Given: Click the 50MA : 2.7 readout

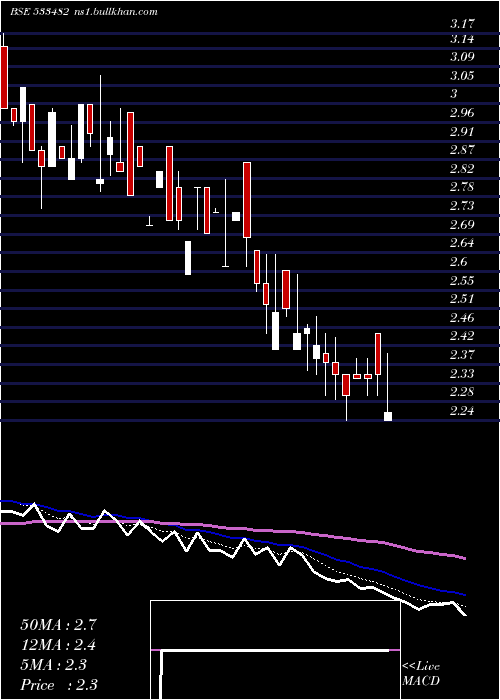Looking at the screenshot, I should point(58,625).
